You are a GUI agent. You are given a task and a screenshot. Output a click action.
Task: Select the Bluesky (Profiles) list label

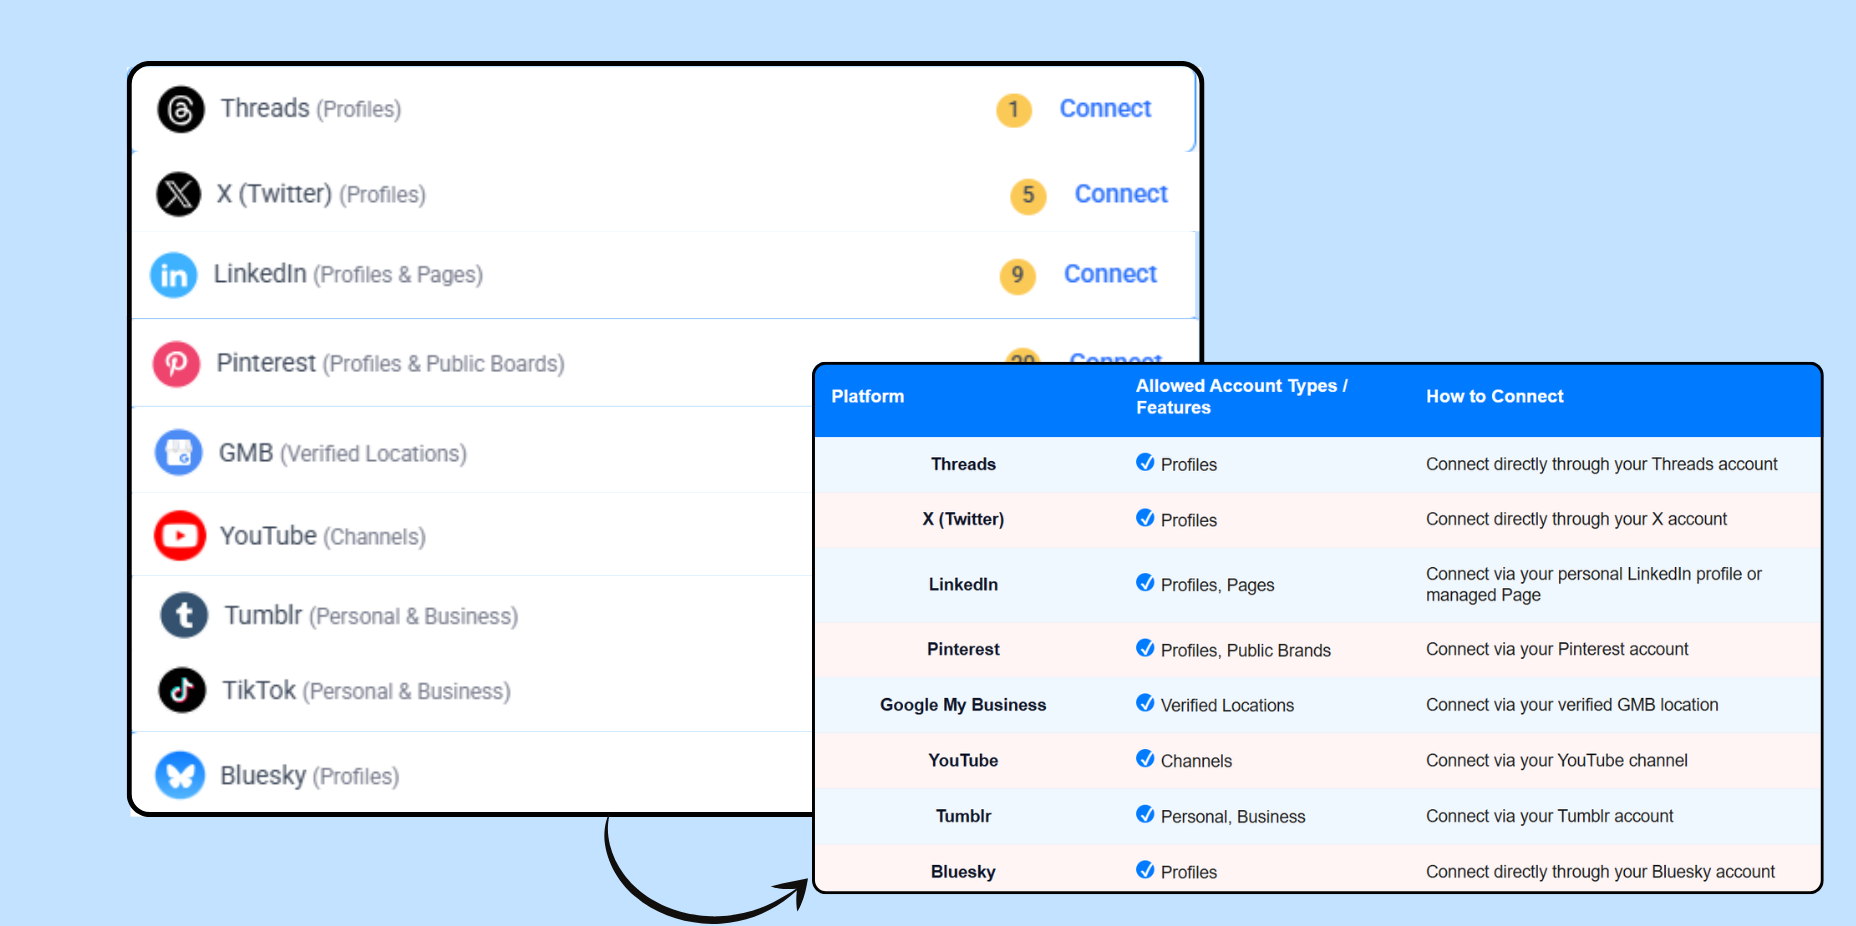click(310, 776)
